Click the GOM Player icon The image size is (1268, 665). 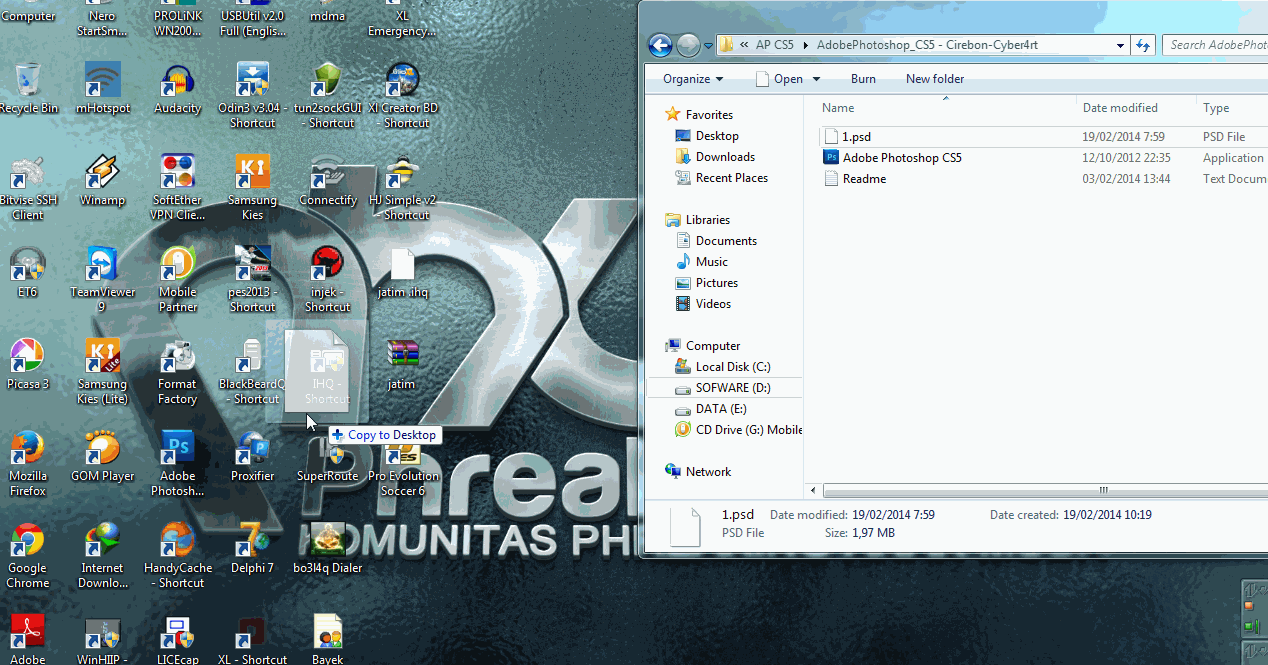click(x=103, y=457)
